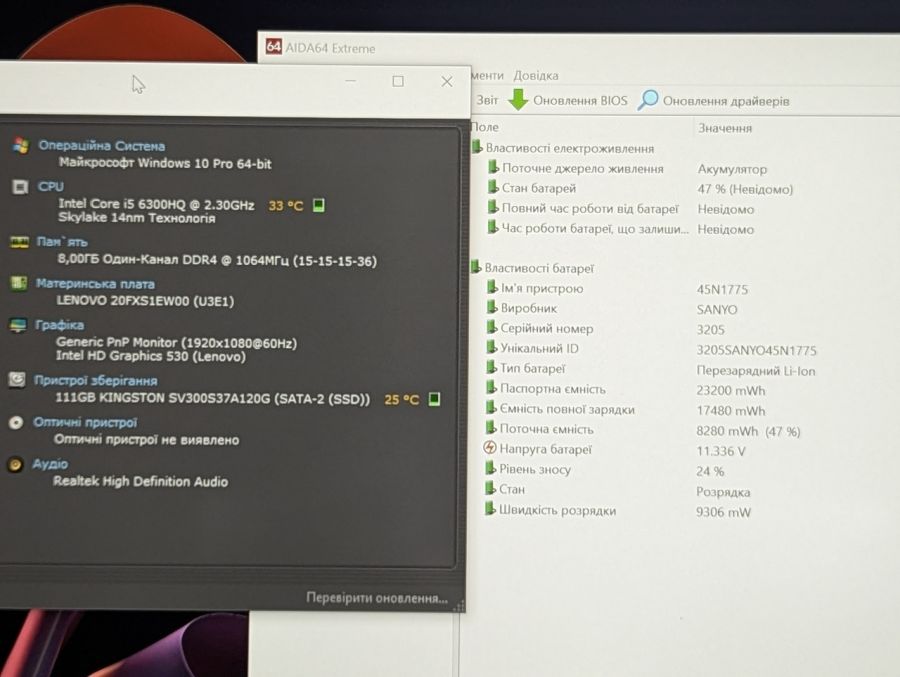This screenshot has height=677, width=900.
Task: Click the Рівень зносу row icon
Action: [x=490, y=468]
